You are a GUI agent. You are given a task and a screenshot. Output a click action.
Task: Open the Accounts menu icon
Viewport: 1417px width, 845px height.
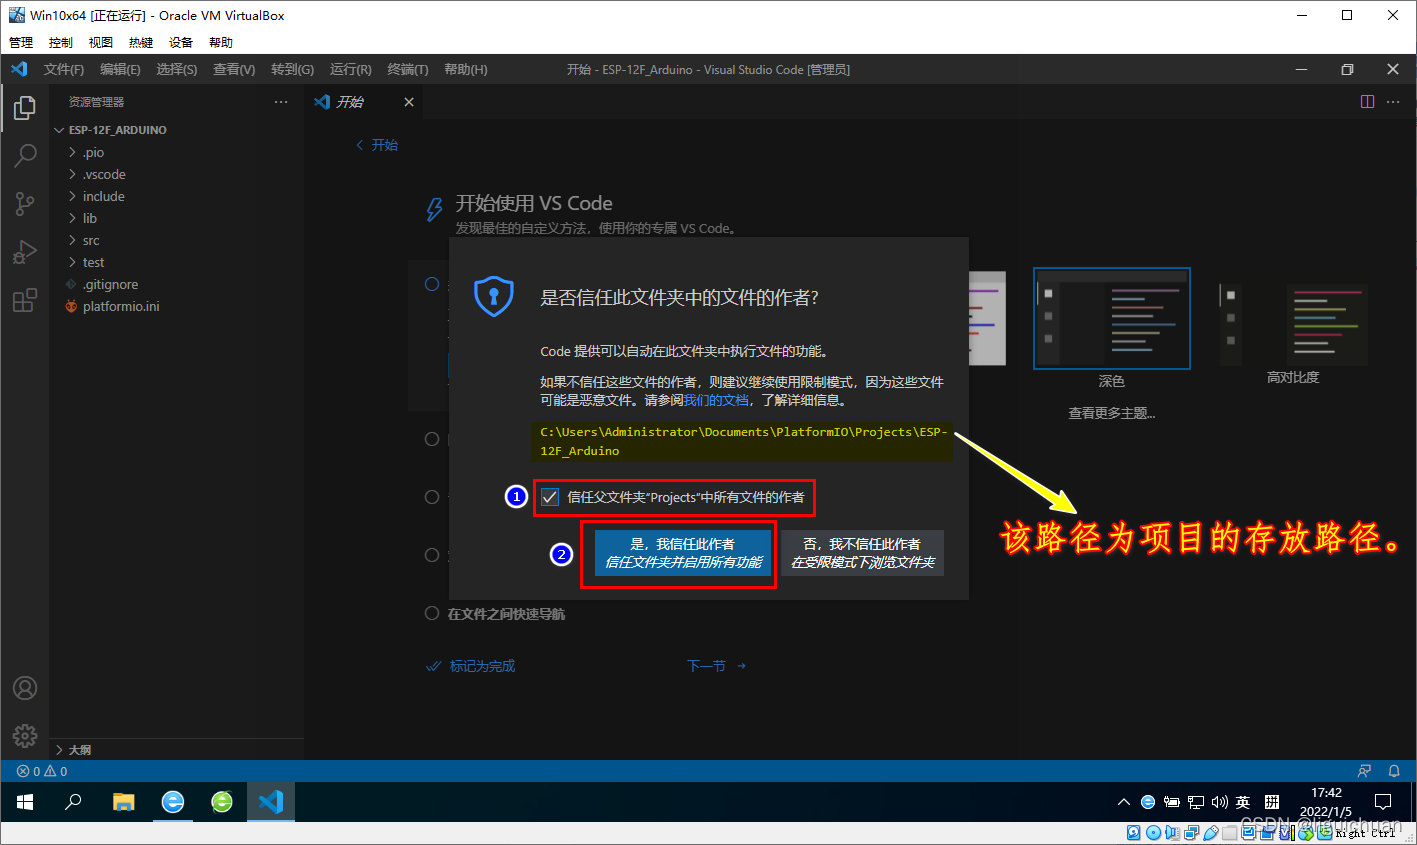(25, 688)
